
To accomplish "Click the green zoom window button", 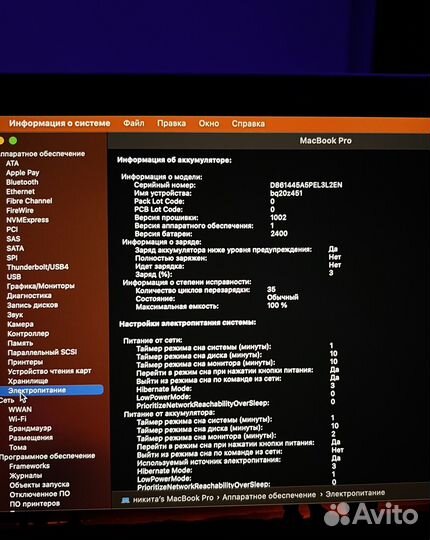I will point(13,141).
